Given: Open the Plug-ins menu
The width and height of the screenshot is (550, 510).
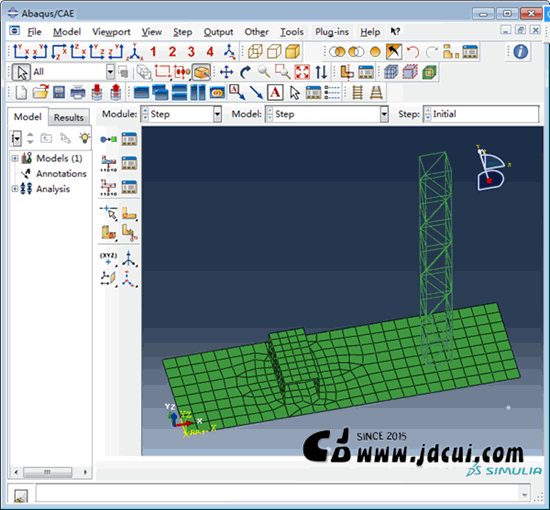Looking at the screenshot, I should click(332, 32).
